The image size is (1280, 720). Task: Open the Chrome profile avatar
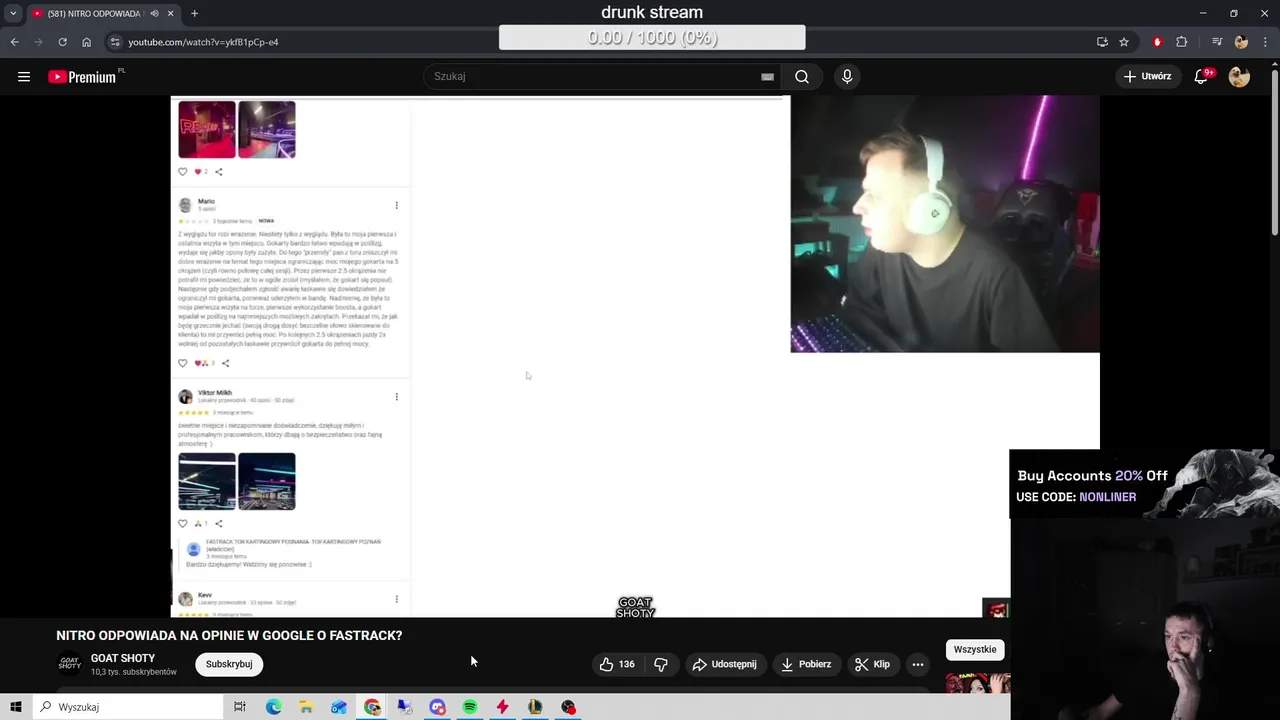click(1241, 42)
